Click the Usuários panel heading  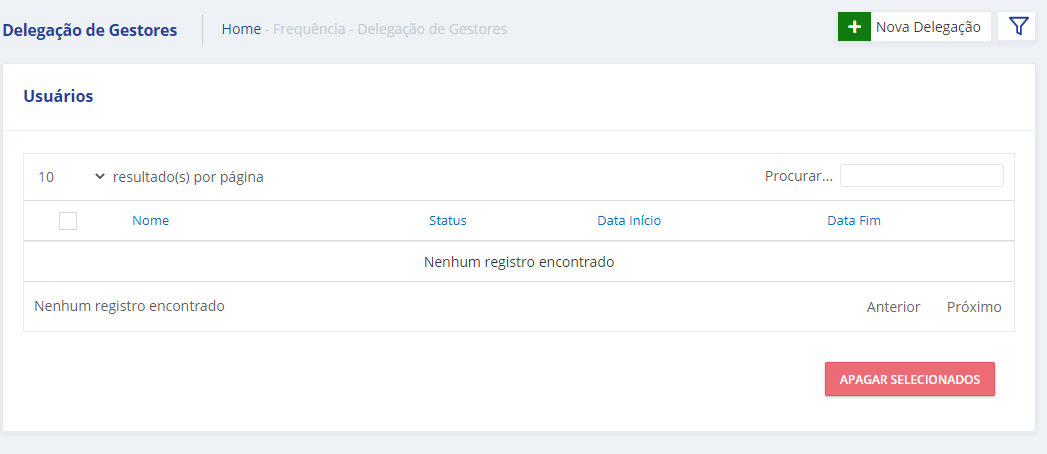(58, 96)
